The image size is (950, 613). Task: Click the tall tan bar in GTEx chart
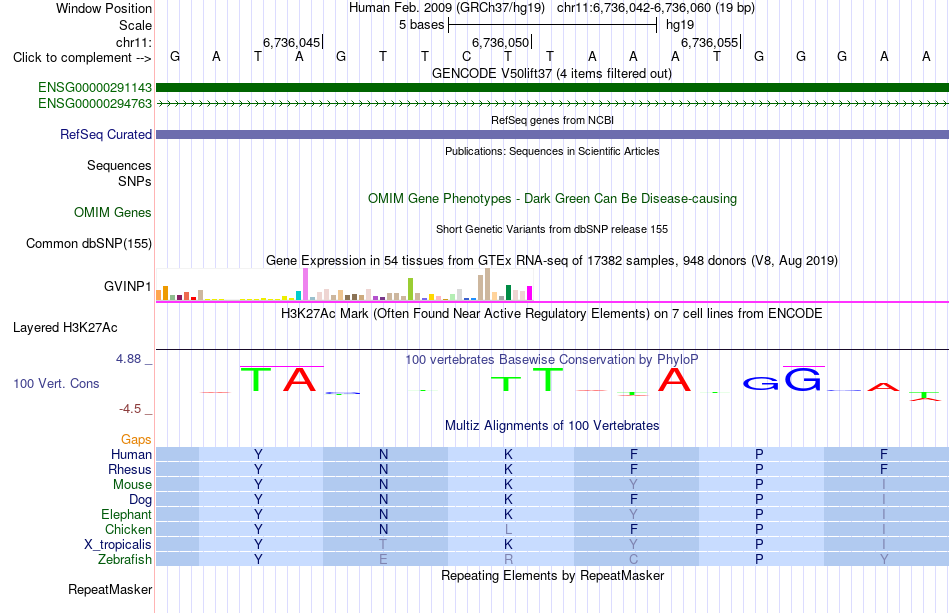(487, 285)
